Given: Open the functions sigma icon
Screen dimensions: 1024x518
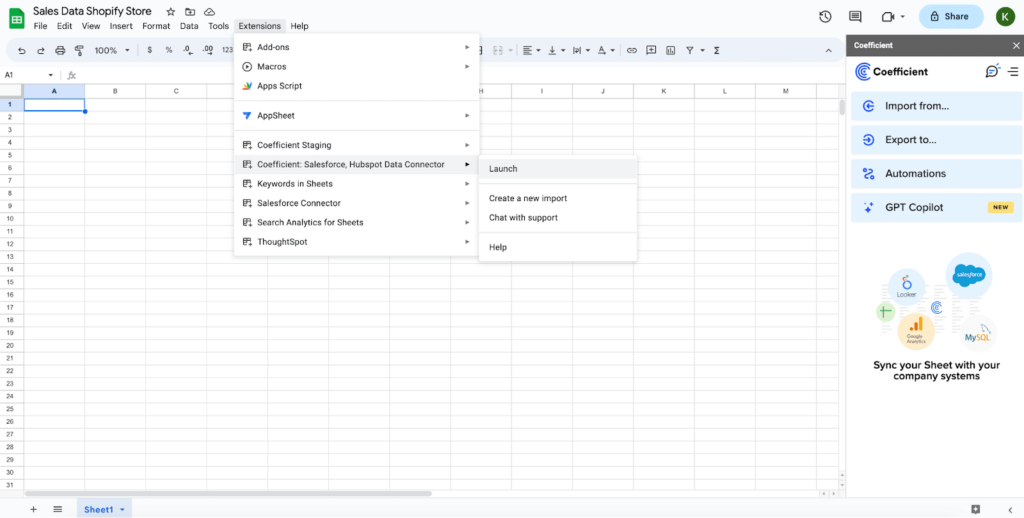Looking at the screenshot, I should pyautogui.click(x=716, y=50).
